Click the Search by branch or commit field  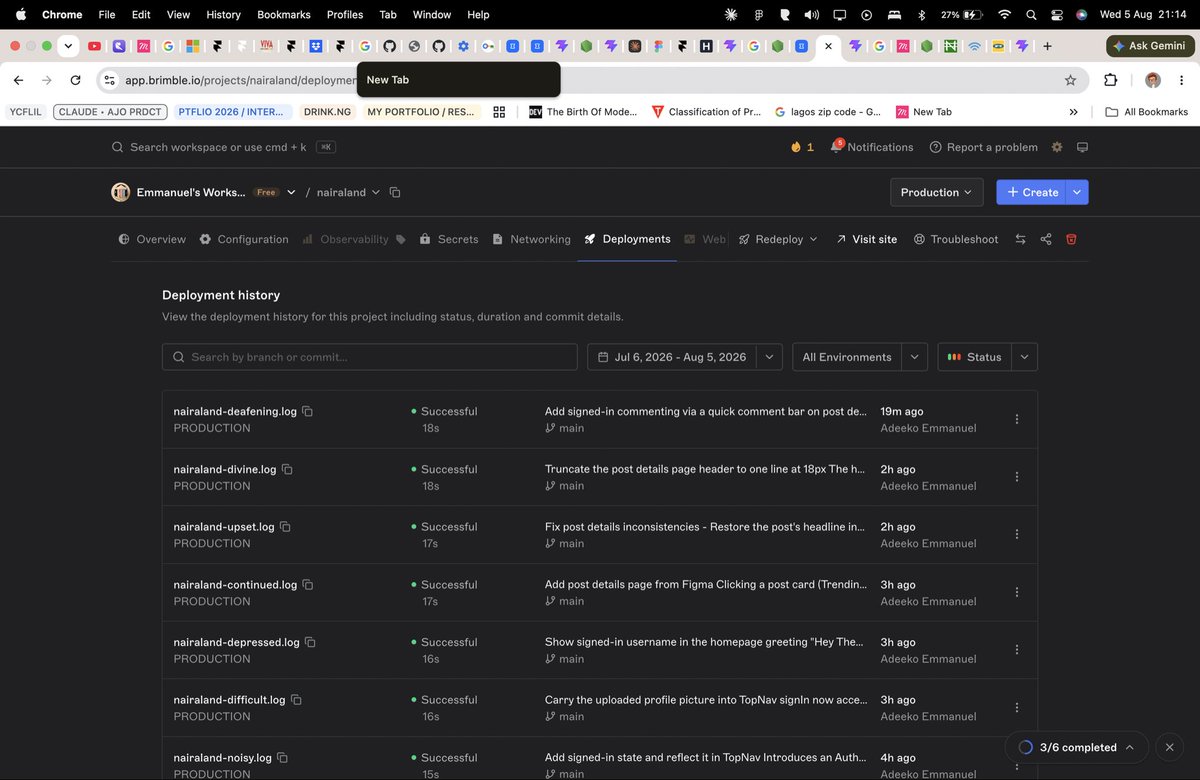point(370,357)
